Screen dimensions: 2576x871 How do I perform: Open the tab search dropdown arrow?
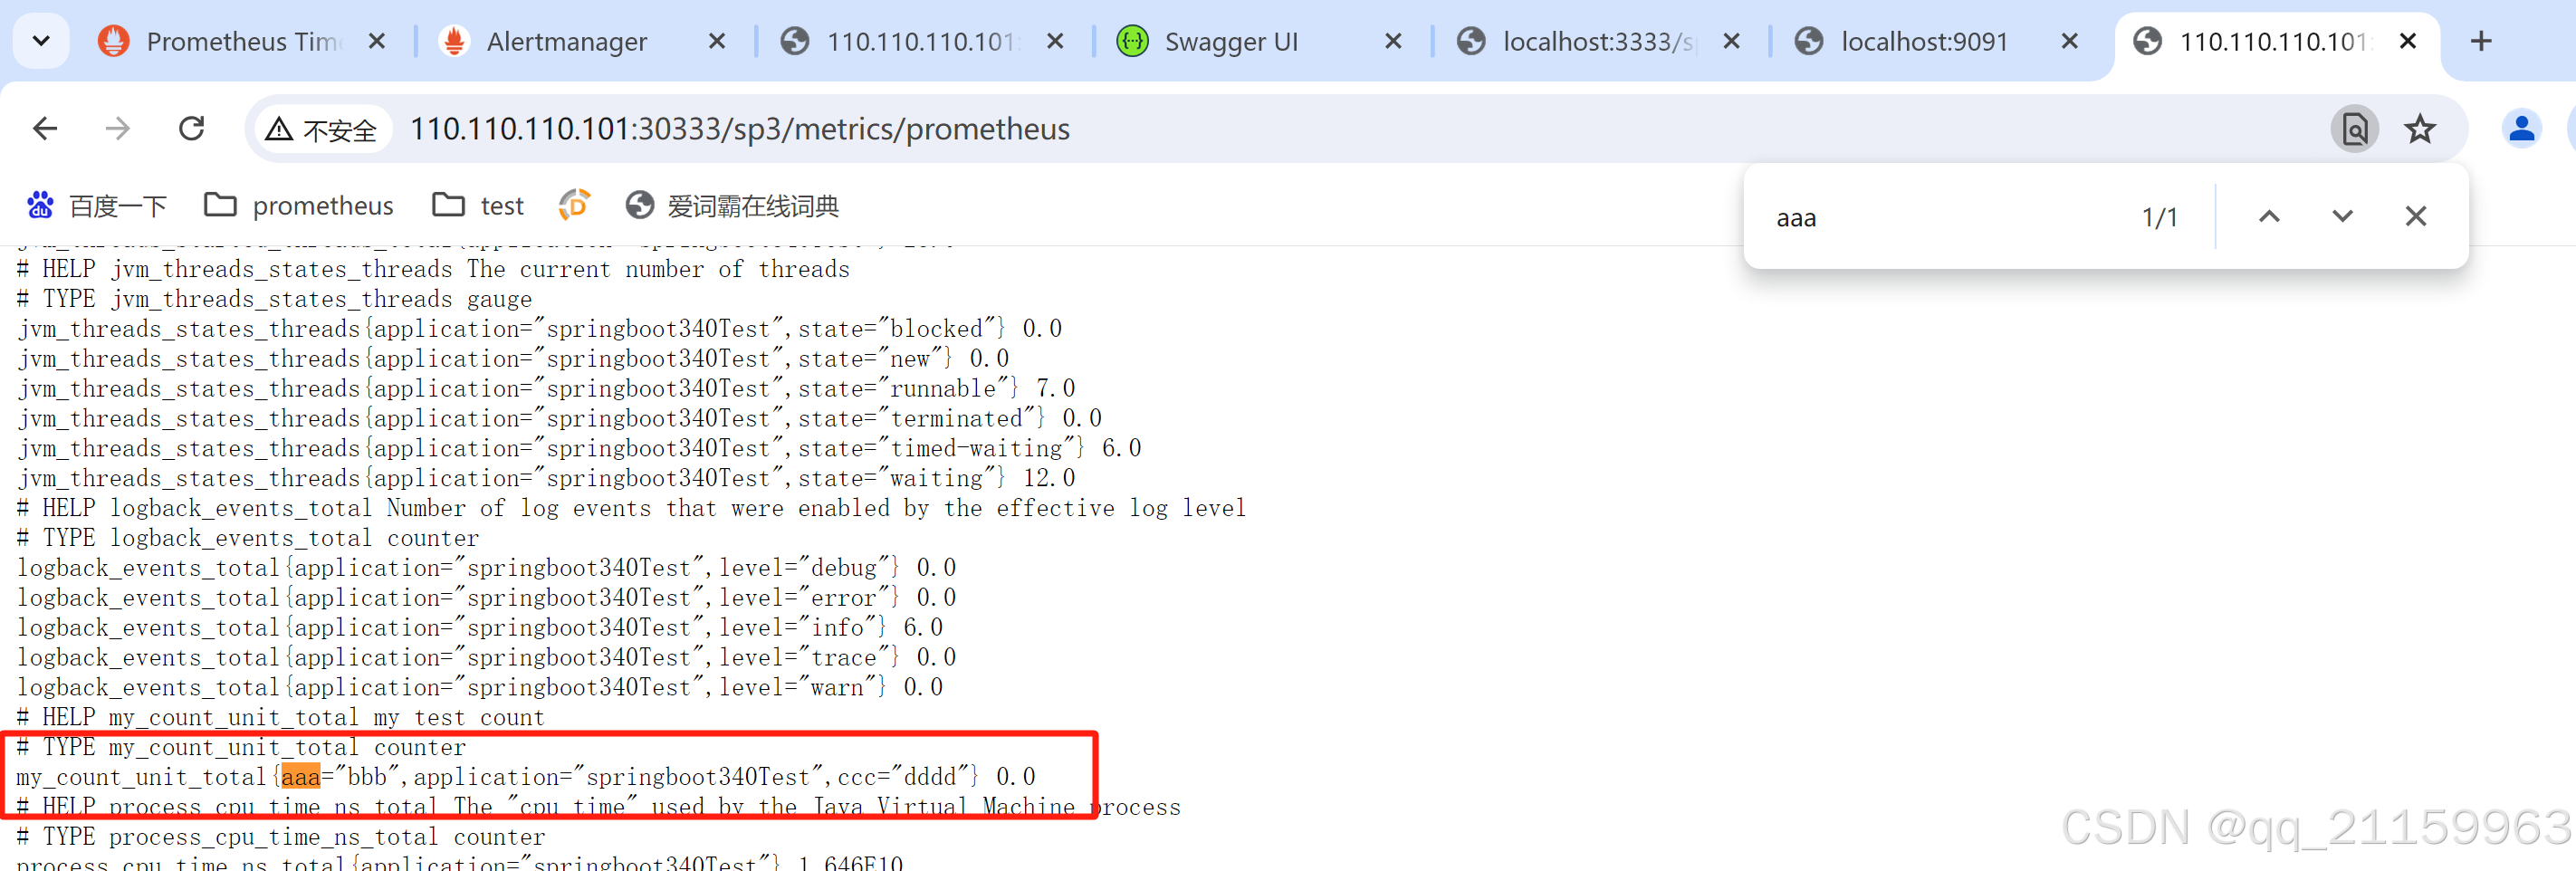tap(41, 41)
